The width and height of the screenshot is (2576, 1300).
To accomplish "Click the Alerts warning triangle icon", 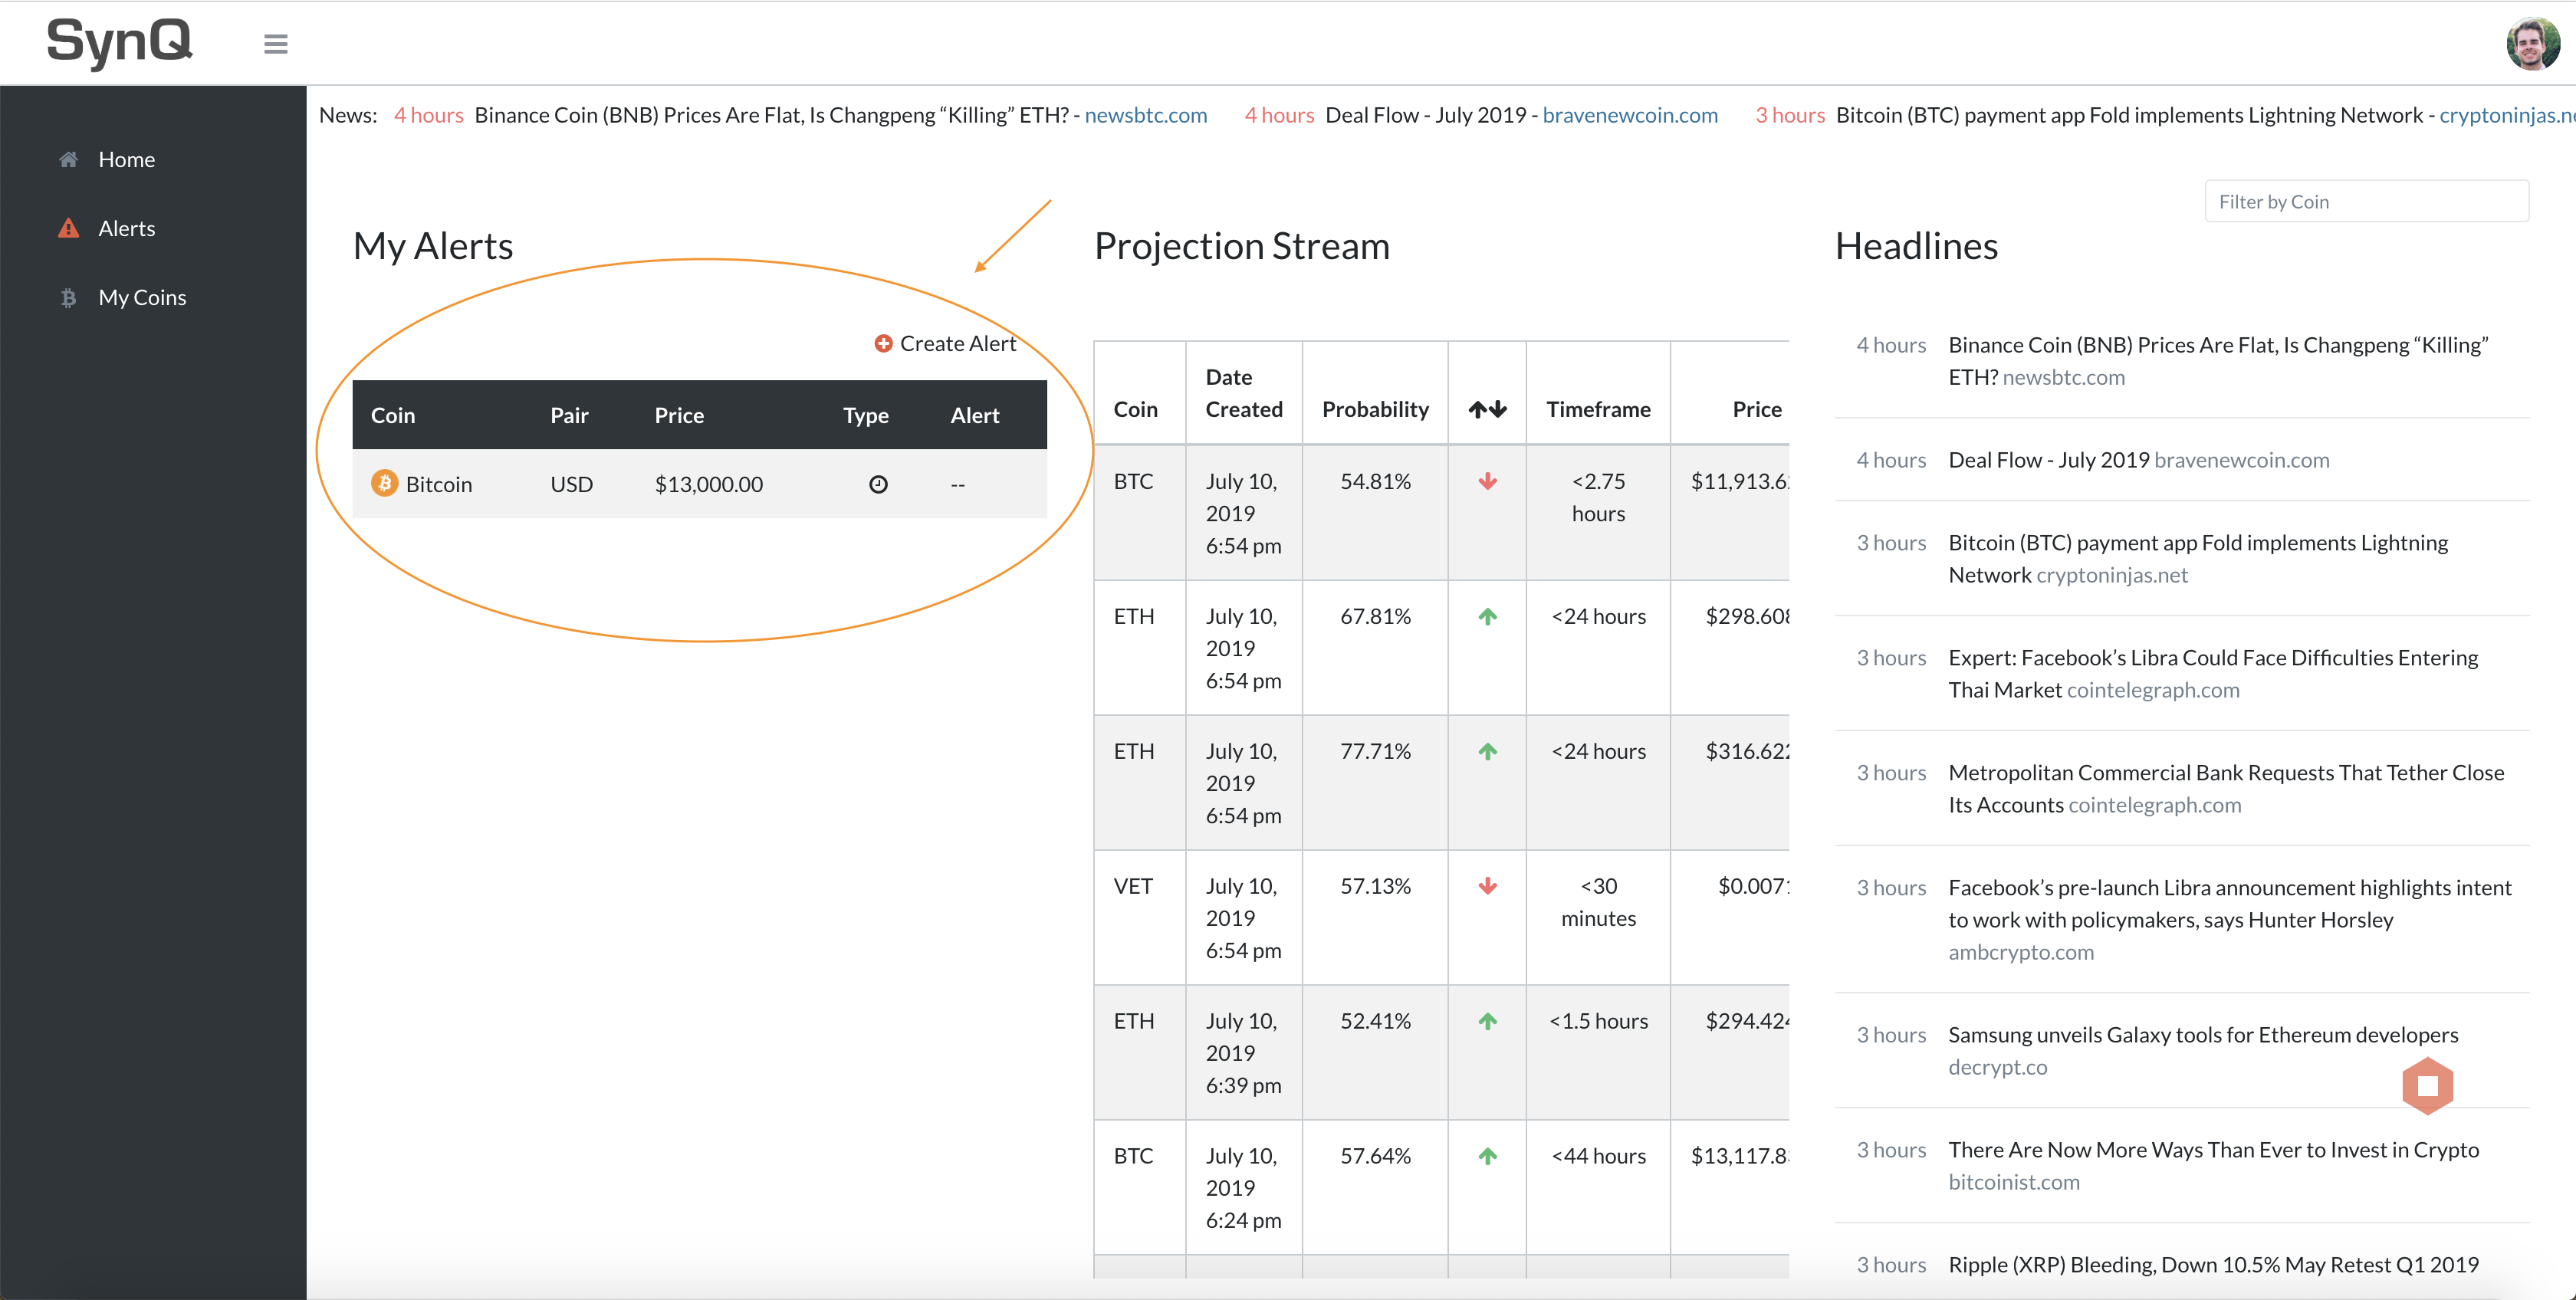I will pyautogui.click(x=68, y=228).
